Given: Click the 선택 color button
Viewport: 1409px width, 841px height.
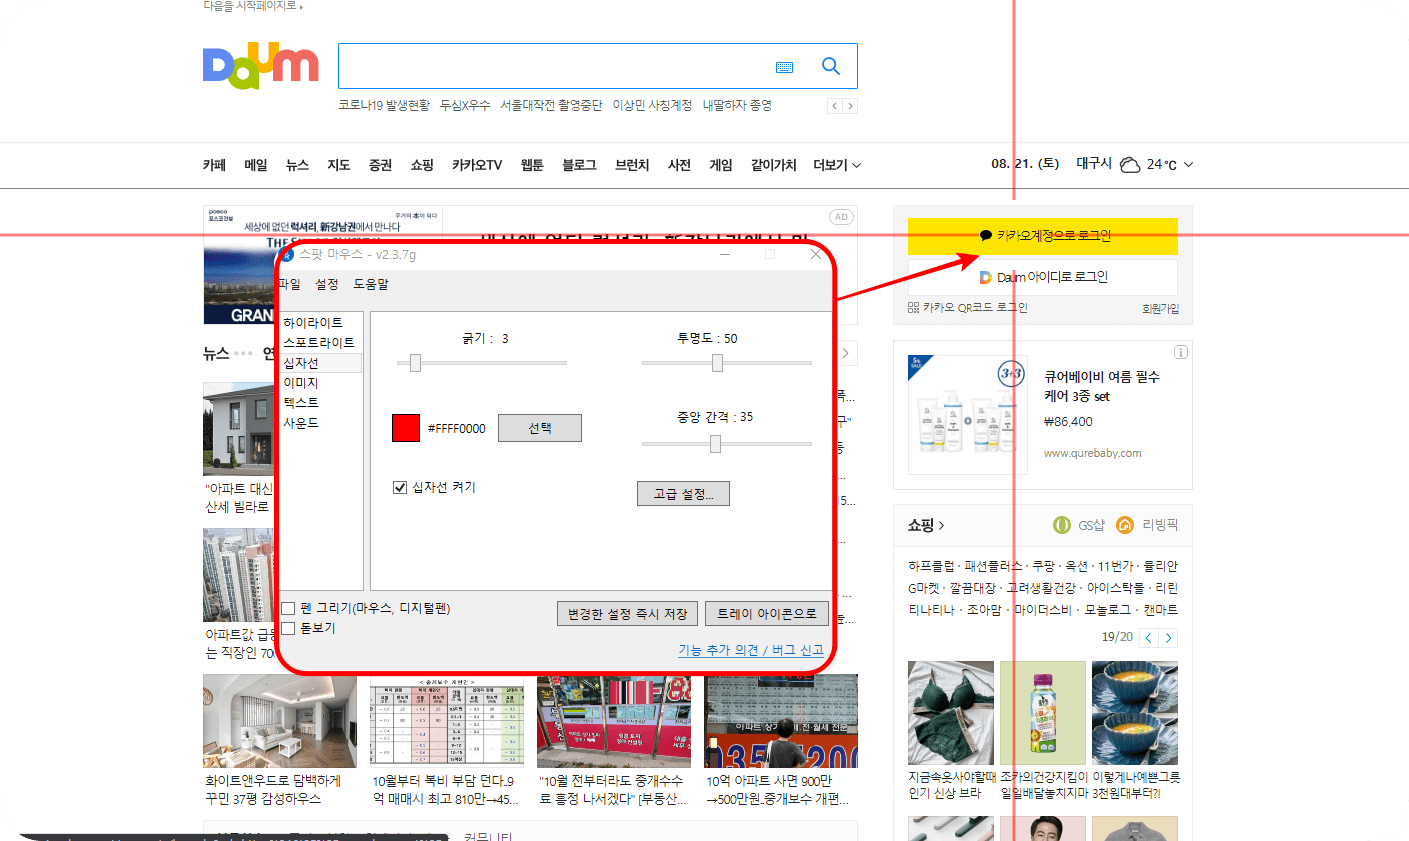Looking at the screenshot, I should coord(540,428).
